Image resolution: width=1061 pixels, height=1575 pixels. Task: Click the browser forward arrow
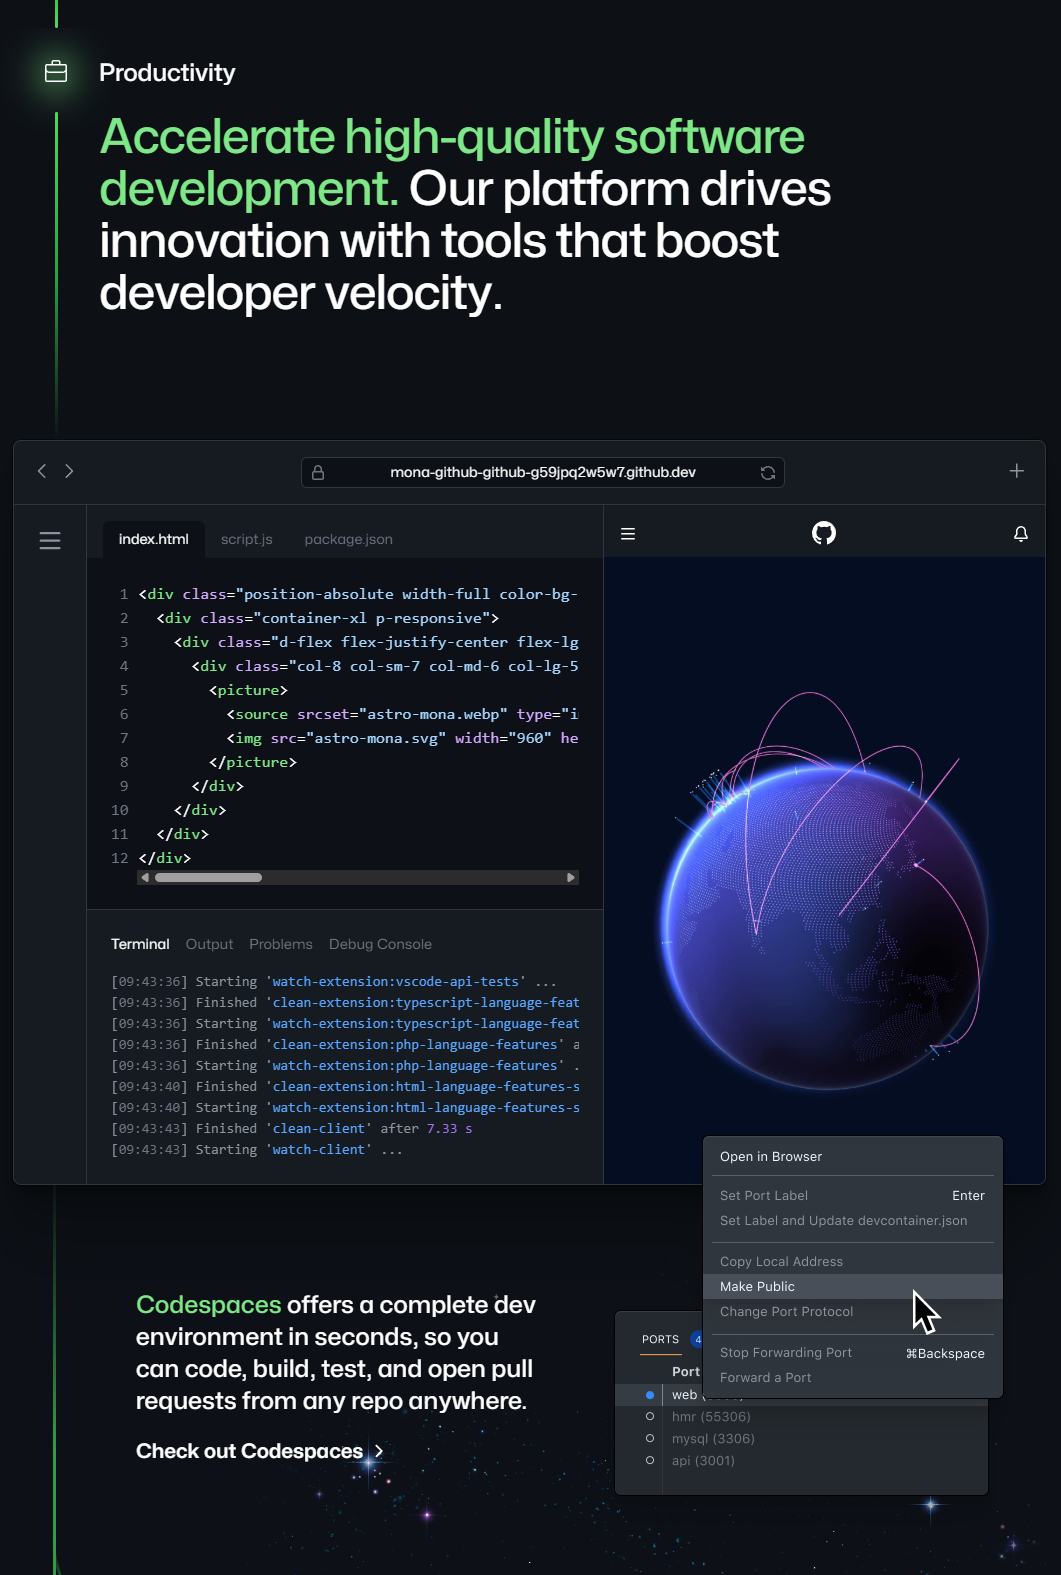tap(69, 471)
